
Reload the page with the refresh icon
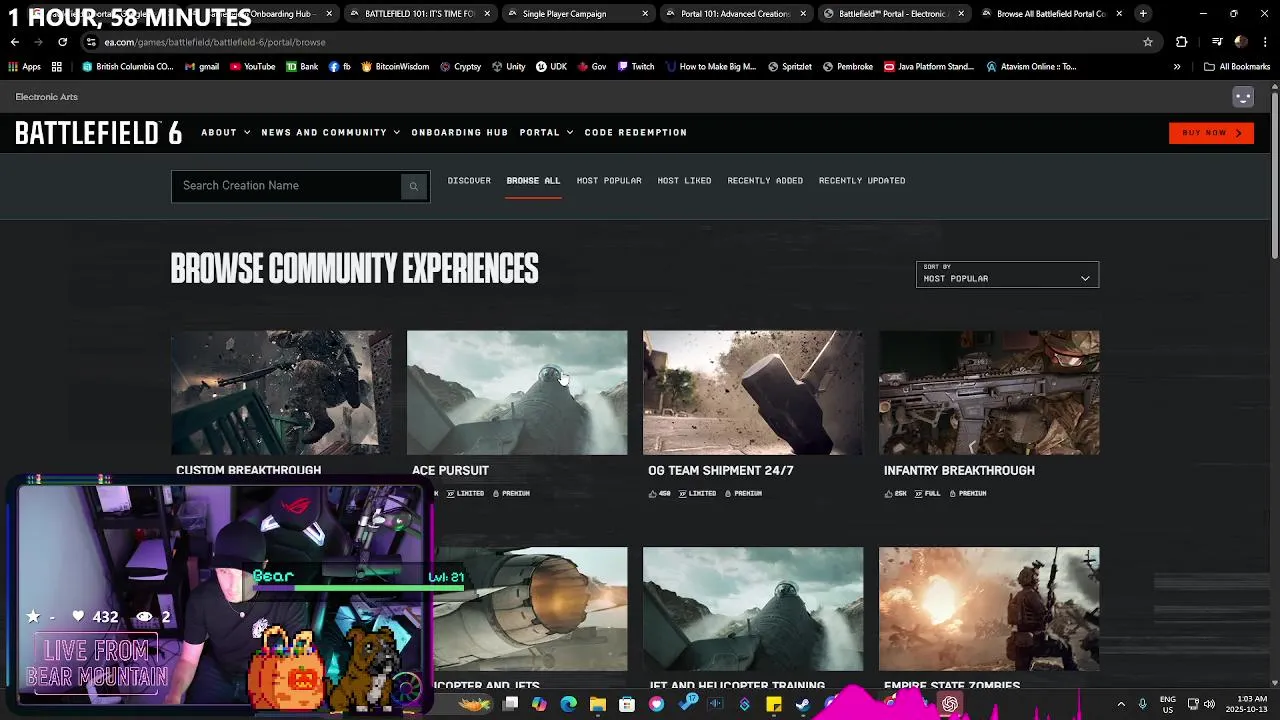click(x=62, y=42)
